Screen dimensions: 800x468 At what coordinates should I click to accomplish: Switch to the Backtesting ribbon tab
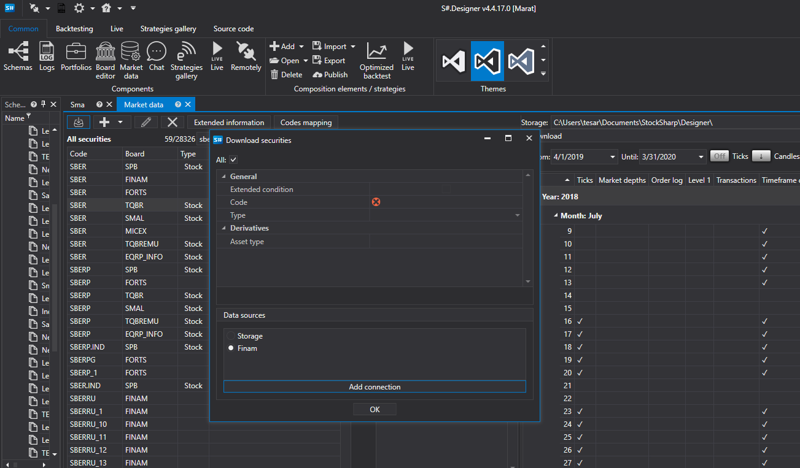(75, 29)
